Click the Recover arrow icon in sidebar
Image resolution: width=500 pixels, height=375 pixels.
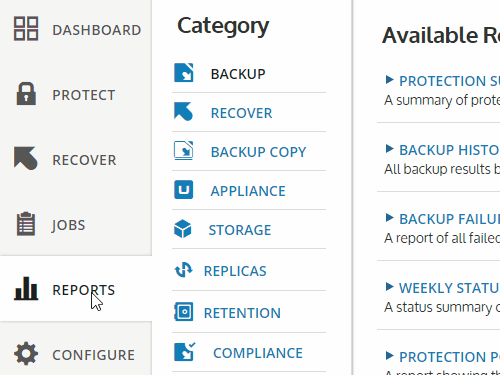[26, 158]
